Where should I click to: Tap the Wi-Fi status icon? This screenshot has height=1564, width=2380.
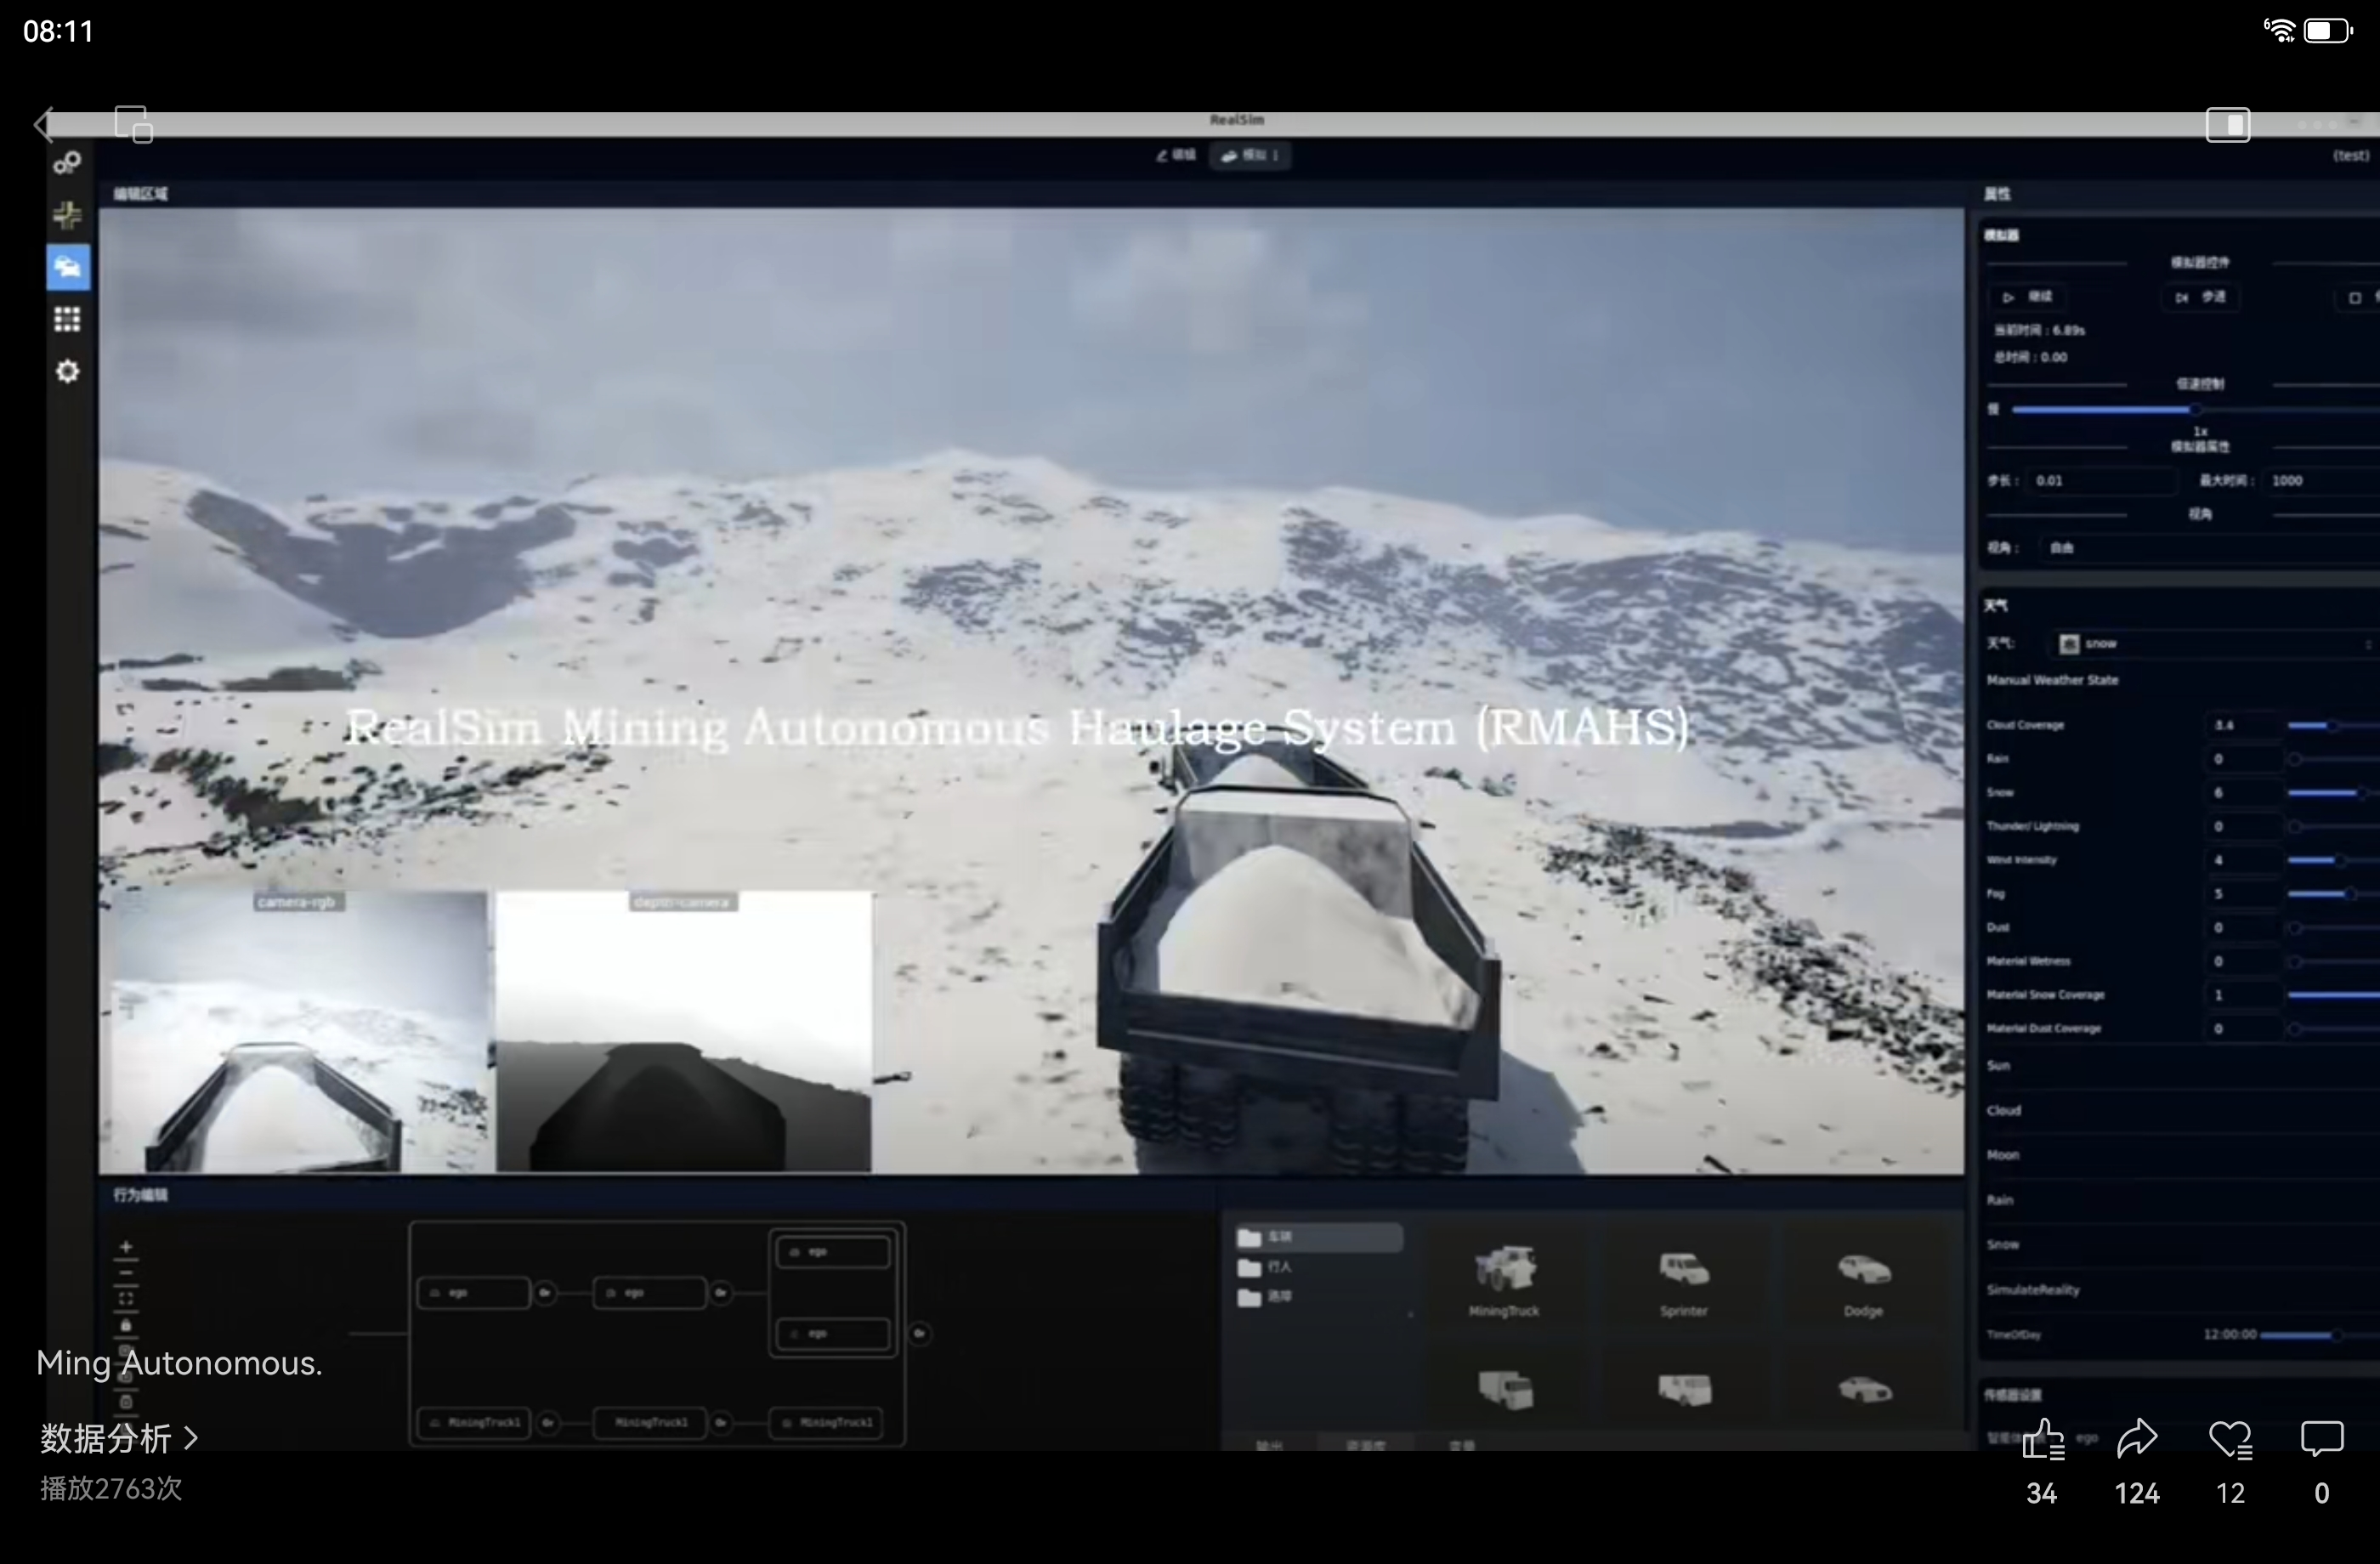[x=2280, y=31]
